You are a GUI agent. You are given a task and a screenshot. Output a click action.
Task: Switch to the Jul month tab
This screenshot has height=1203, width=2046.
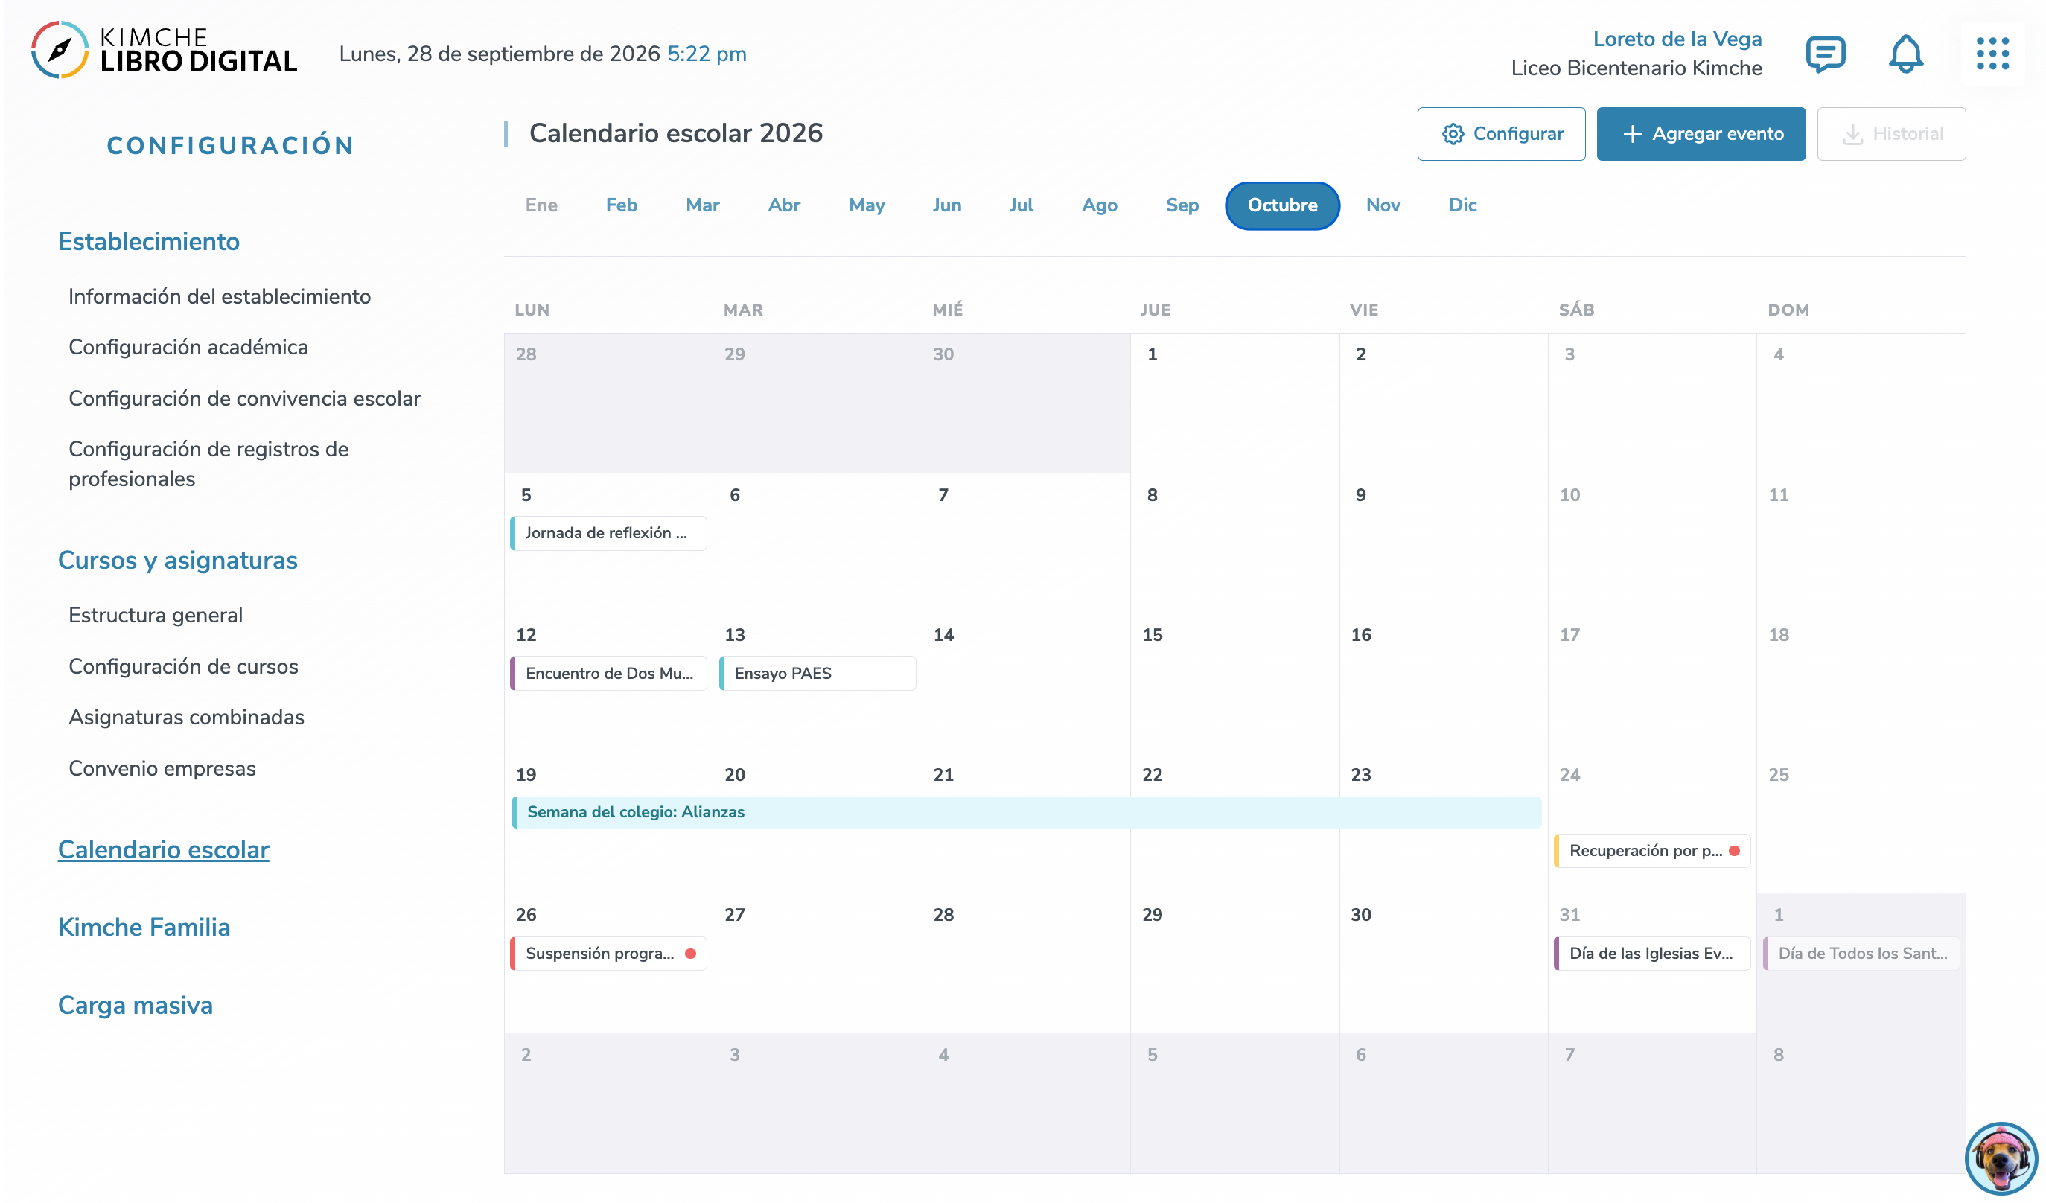(1021, 205)
